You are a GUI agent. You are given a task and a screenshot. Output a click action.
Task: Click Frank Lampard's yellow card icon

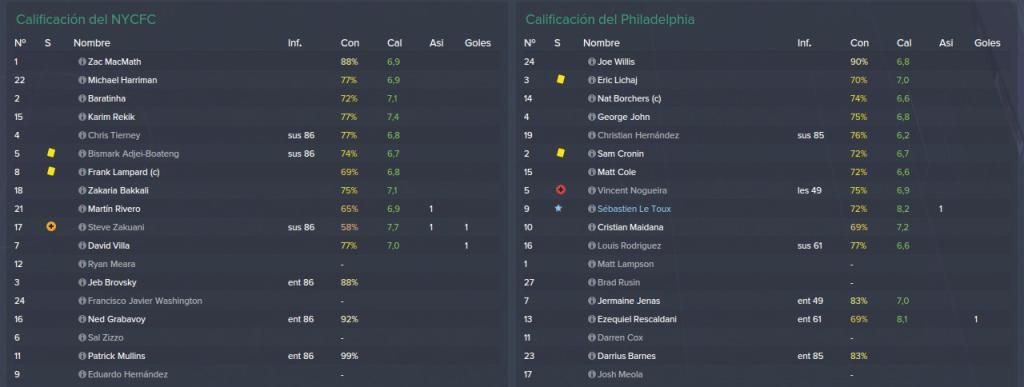[51, 172]
